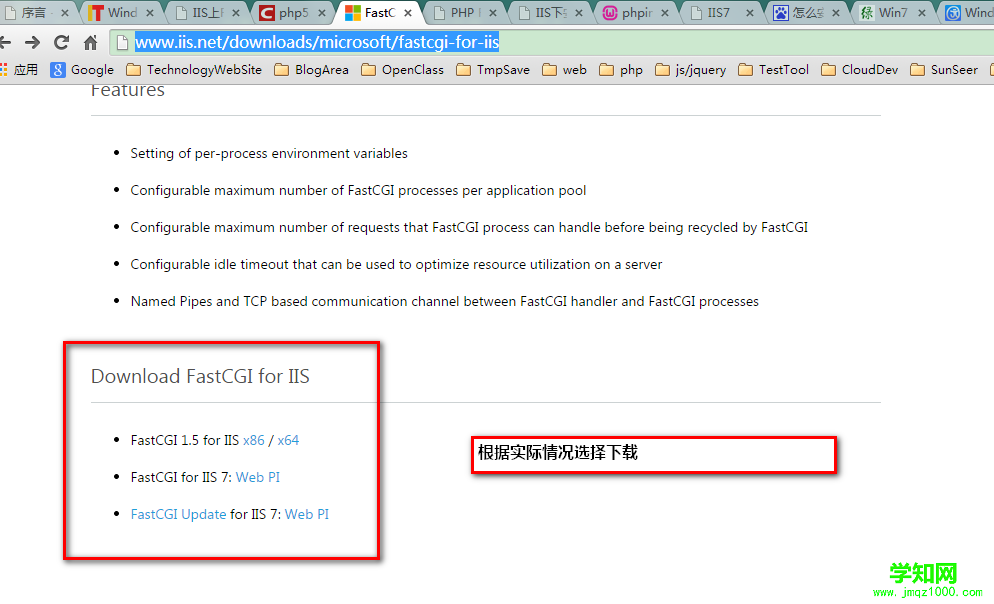The height and width of the screenshot is (604, 994).
Task: Close the php5 tab
Action: coord(322,13)
